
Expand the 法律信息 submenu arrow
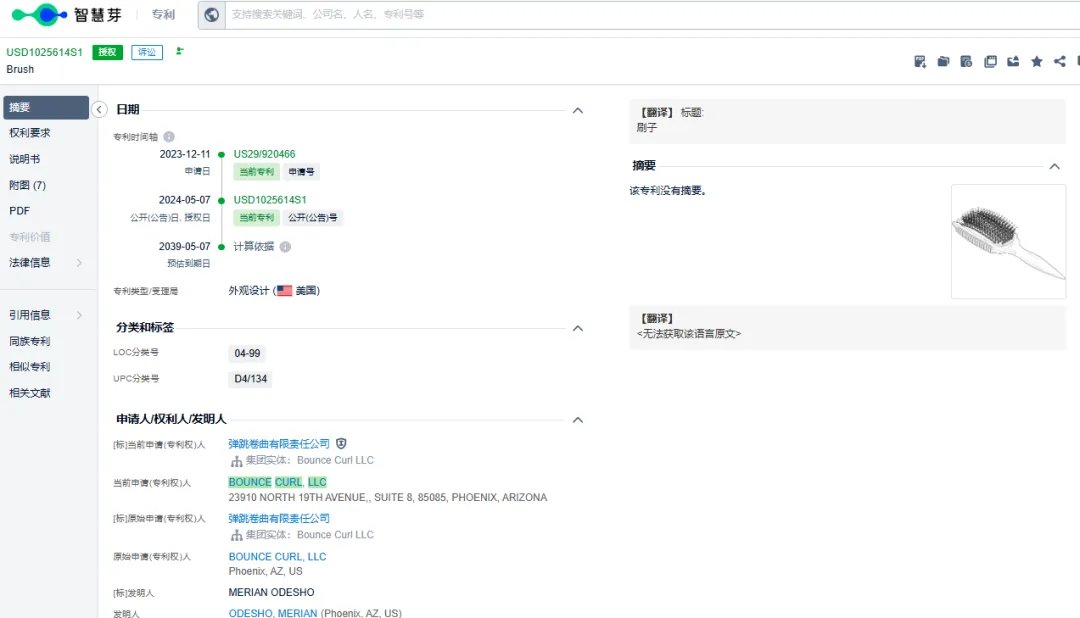pyautogui.click(x=79, y=262)
